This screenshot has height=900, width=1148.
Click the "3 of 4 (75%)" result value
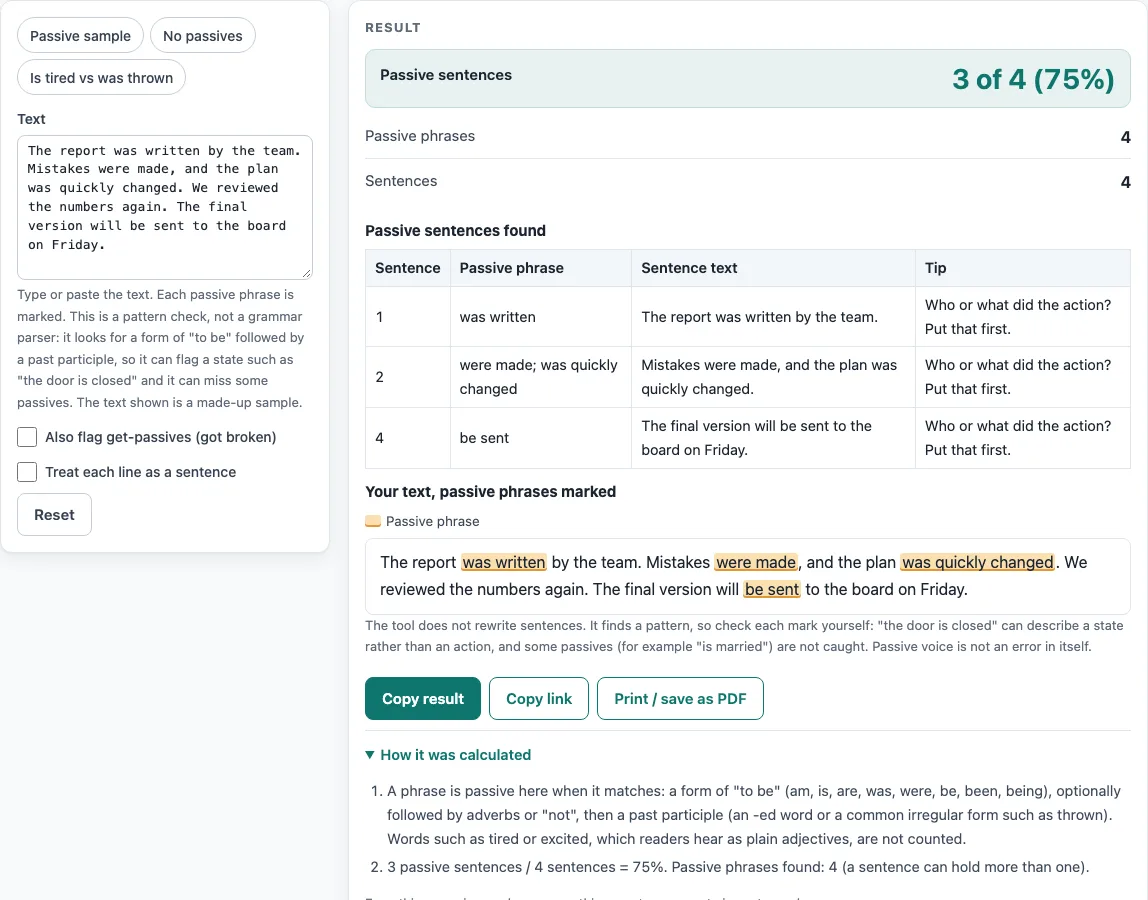1033,79
